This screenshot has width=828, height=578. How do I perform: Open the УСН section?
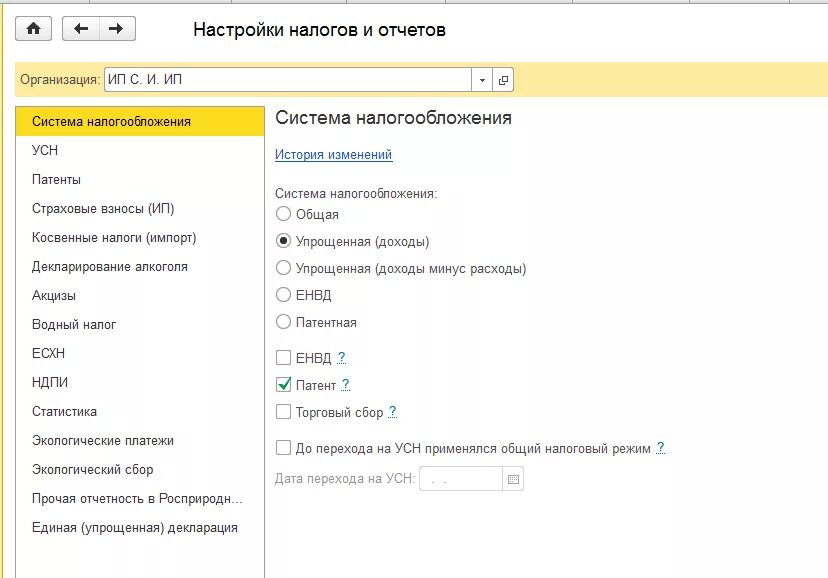click(140, 150)
